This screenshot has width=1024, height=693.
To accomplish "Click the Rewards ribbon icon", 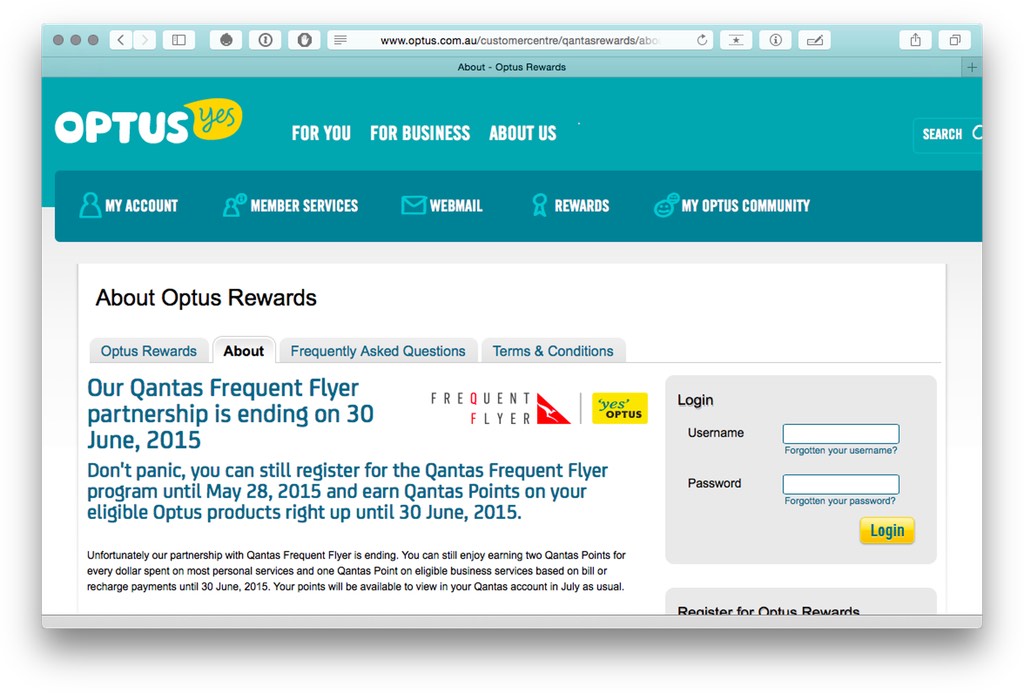I will click(x=539, y=205).
